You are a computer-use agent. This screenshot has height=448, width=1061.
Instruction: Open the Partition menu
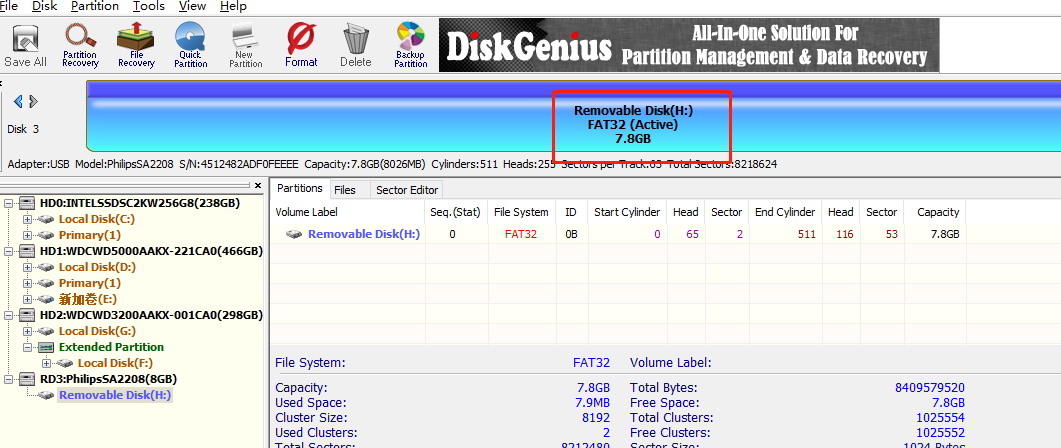95,7
